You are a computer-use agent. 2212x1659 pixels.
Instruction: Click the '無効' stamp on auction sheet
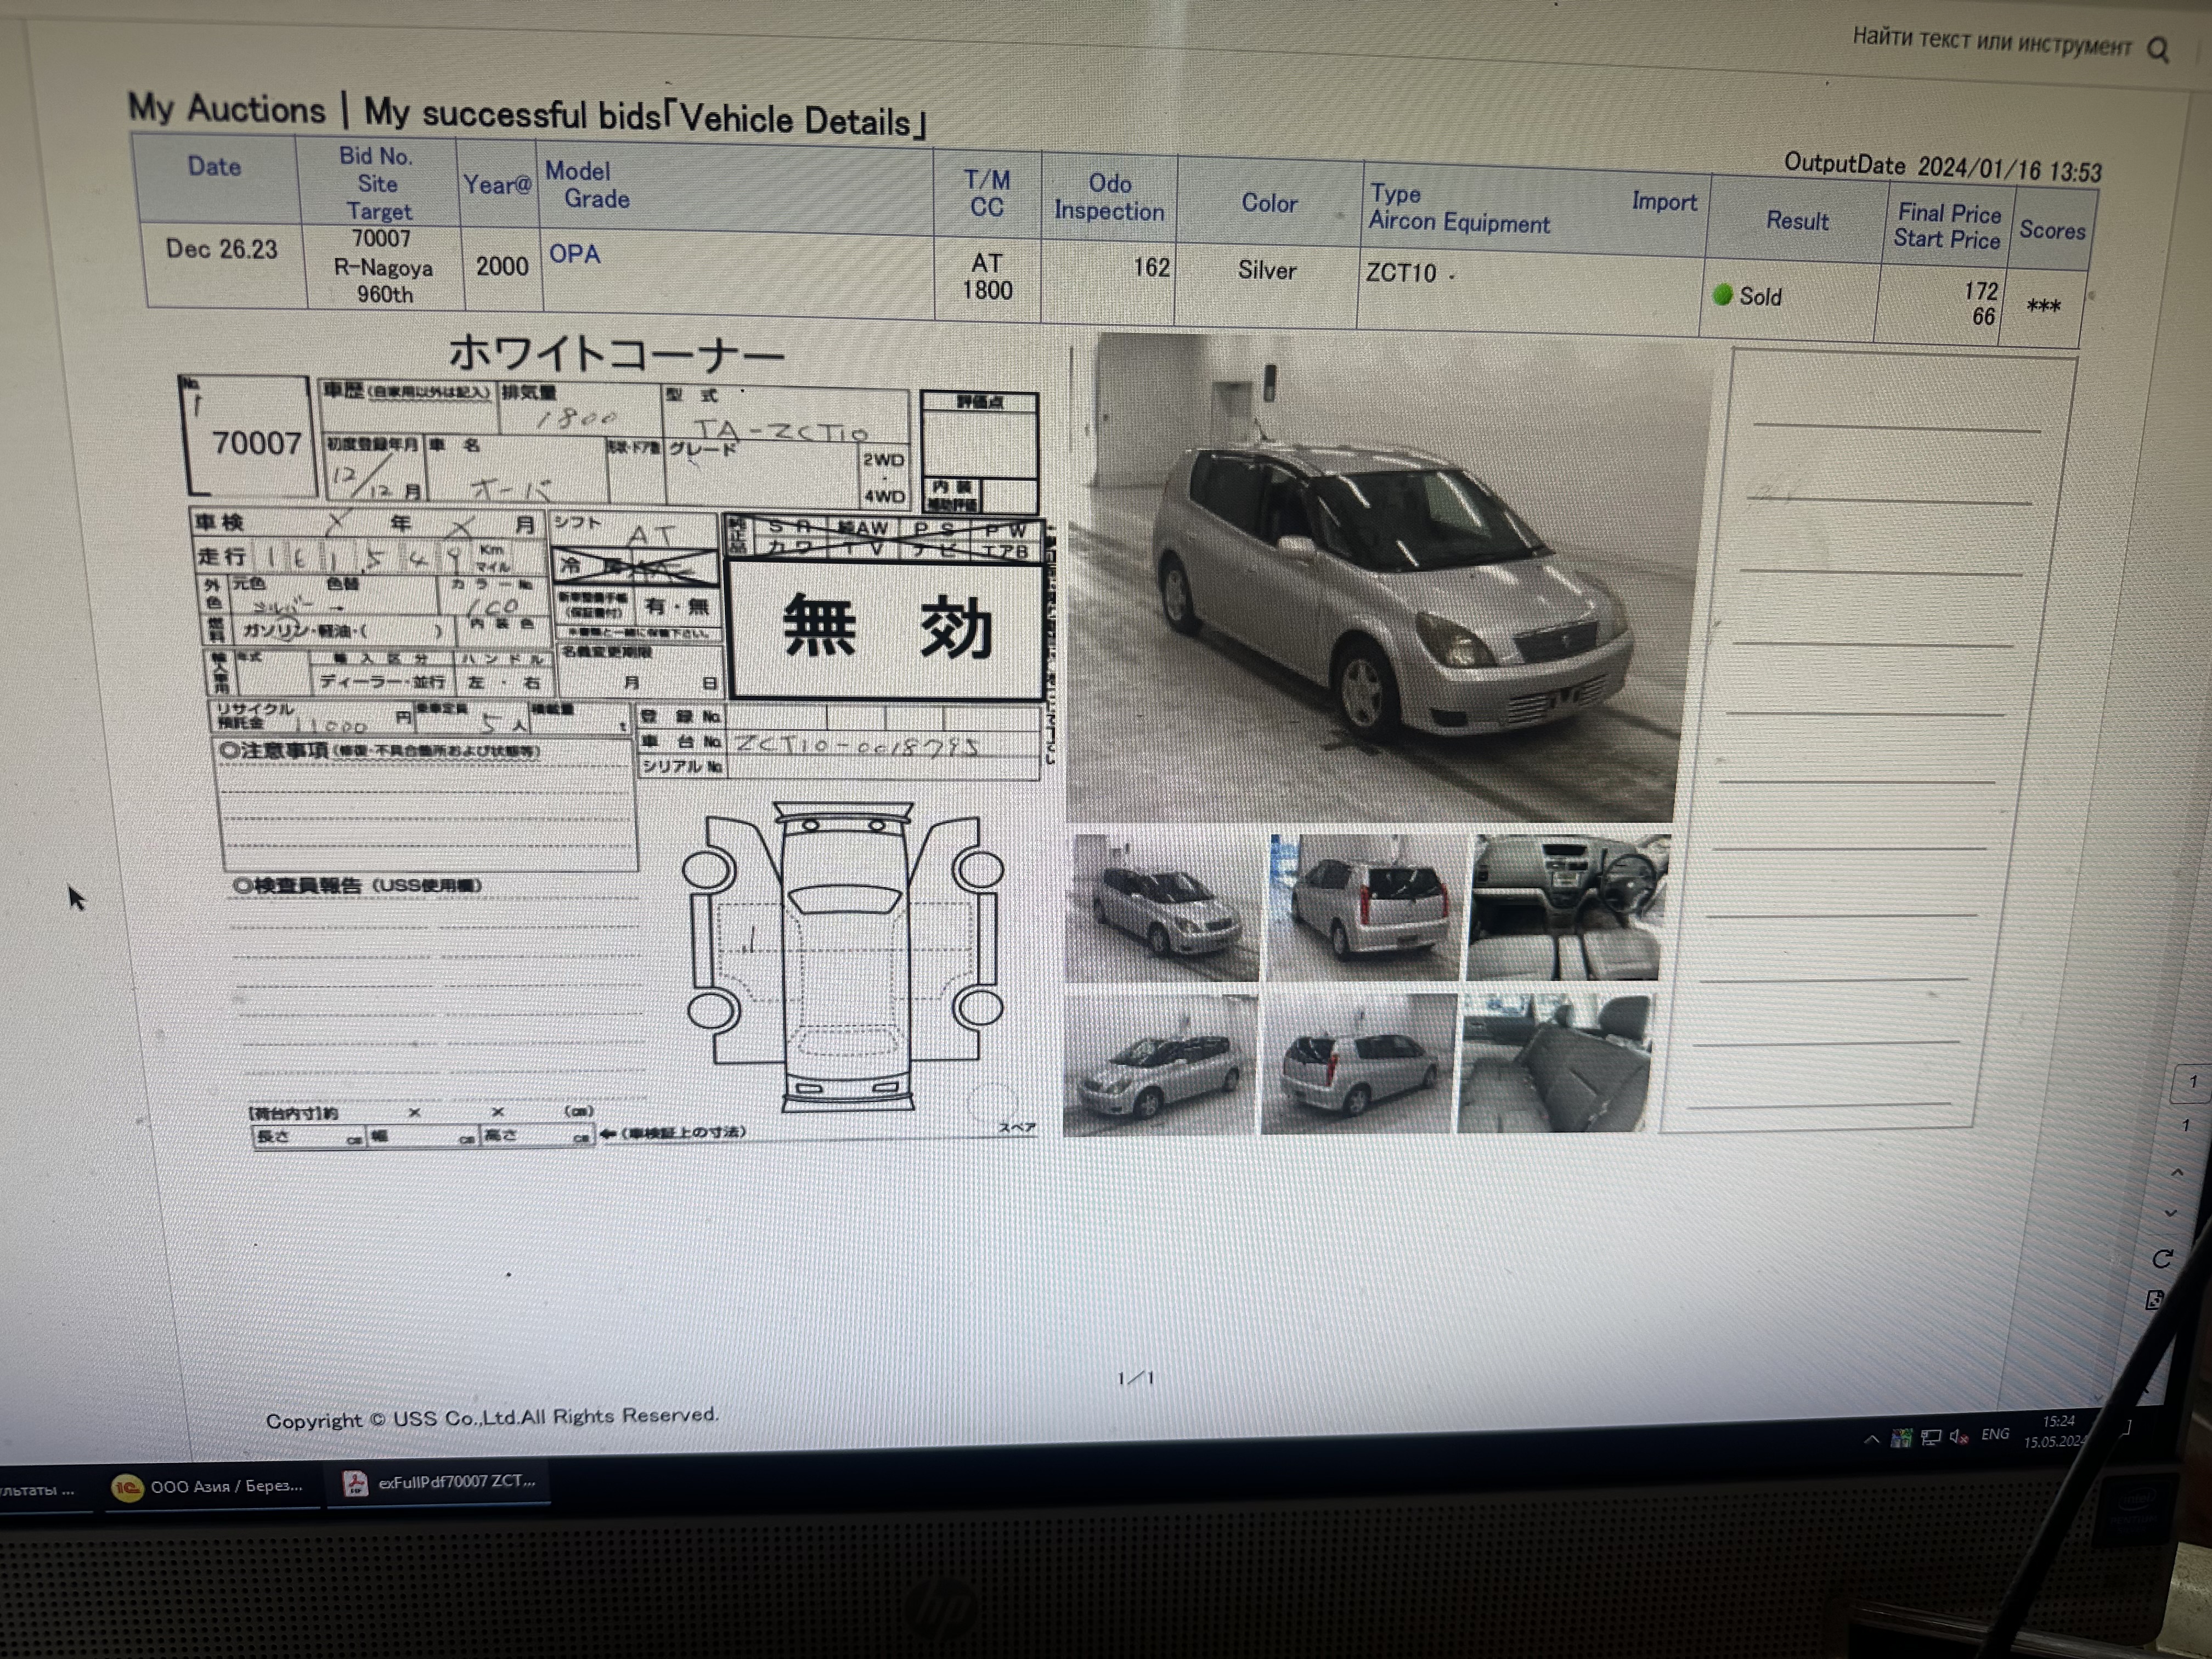tap(888, 628)
